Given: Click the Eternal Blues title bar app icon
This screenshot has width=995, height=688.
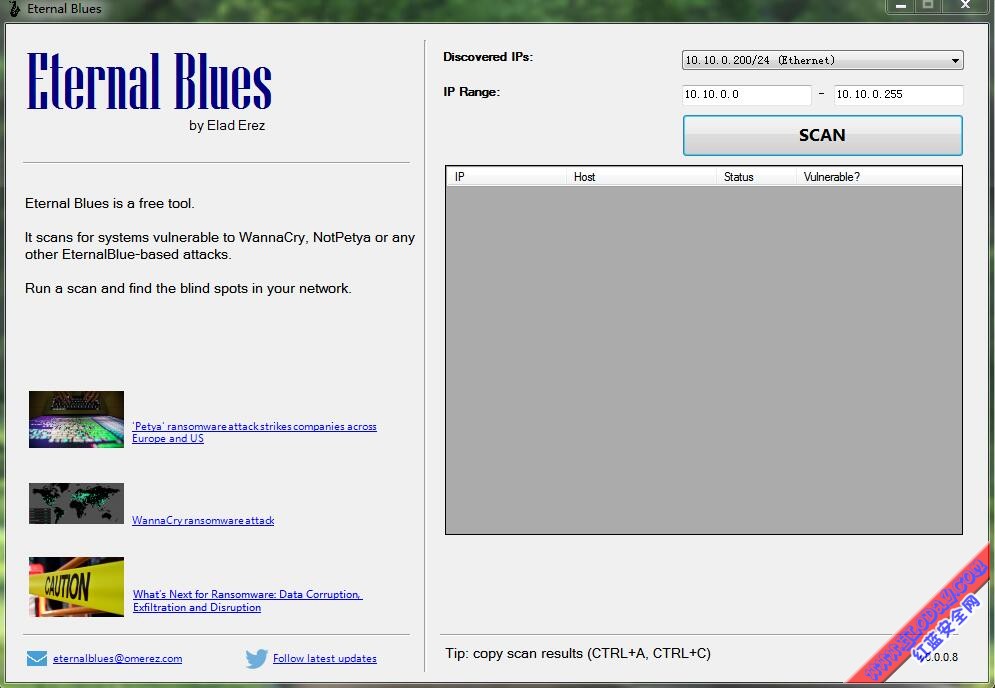Looking at the screenshot, I should click(x=14, y=8).
